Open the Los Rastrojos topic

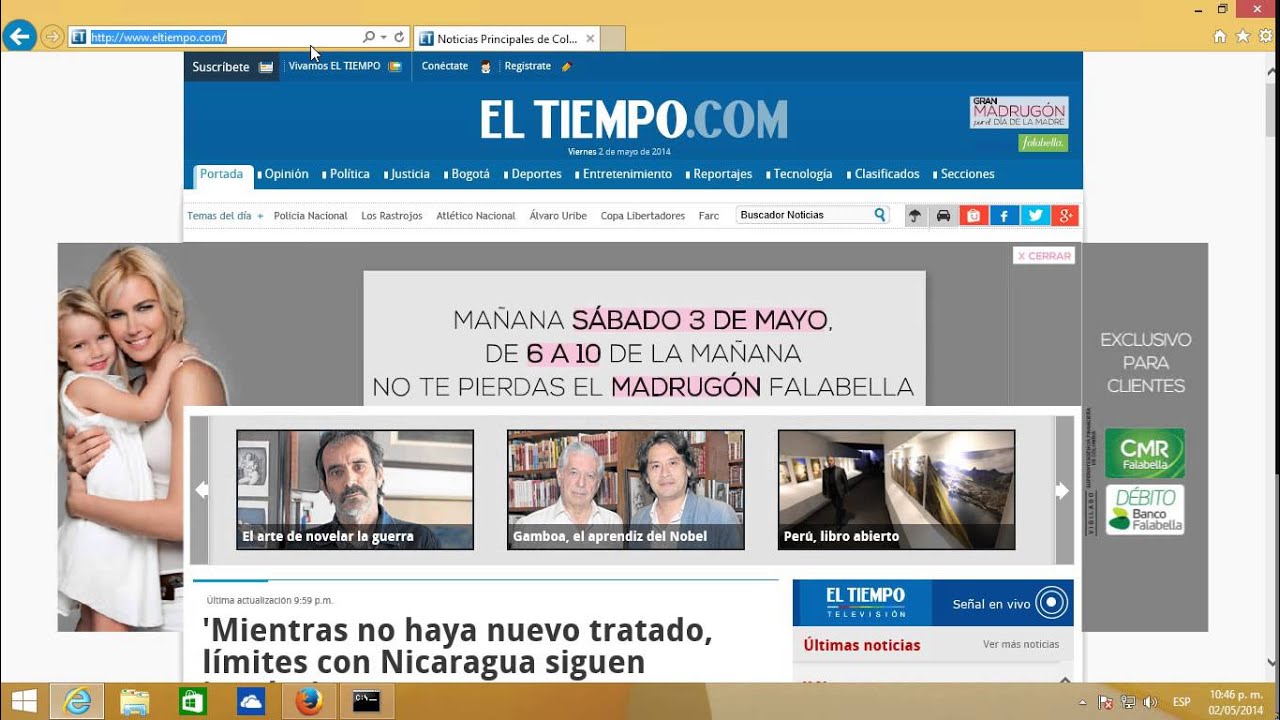coord(391,216)
